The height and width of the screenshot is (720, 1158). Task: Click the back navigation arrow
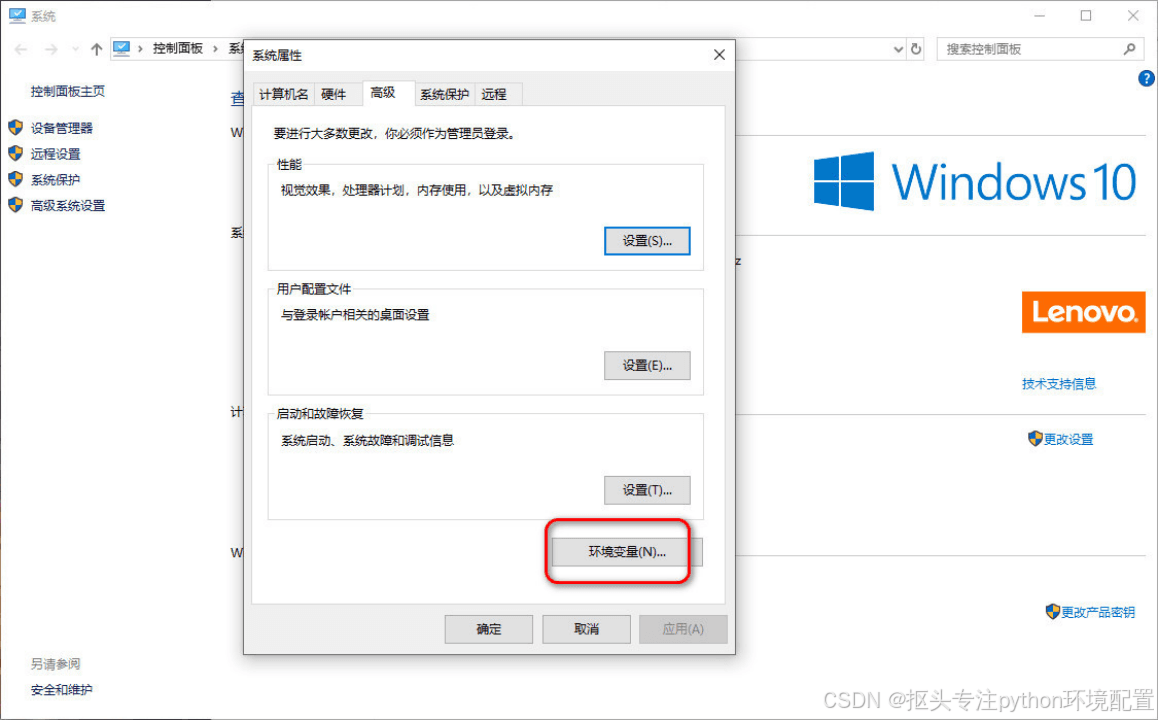click(x=21, y=49)
